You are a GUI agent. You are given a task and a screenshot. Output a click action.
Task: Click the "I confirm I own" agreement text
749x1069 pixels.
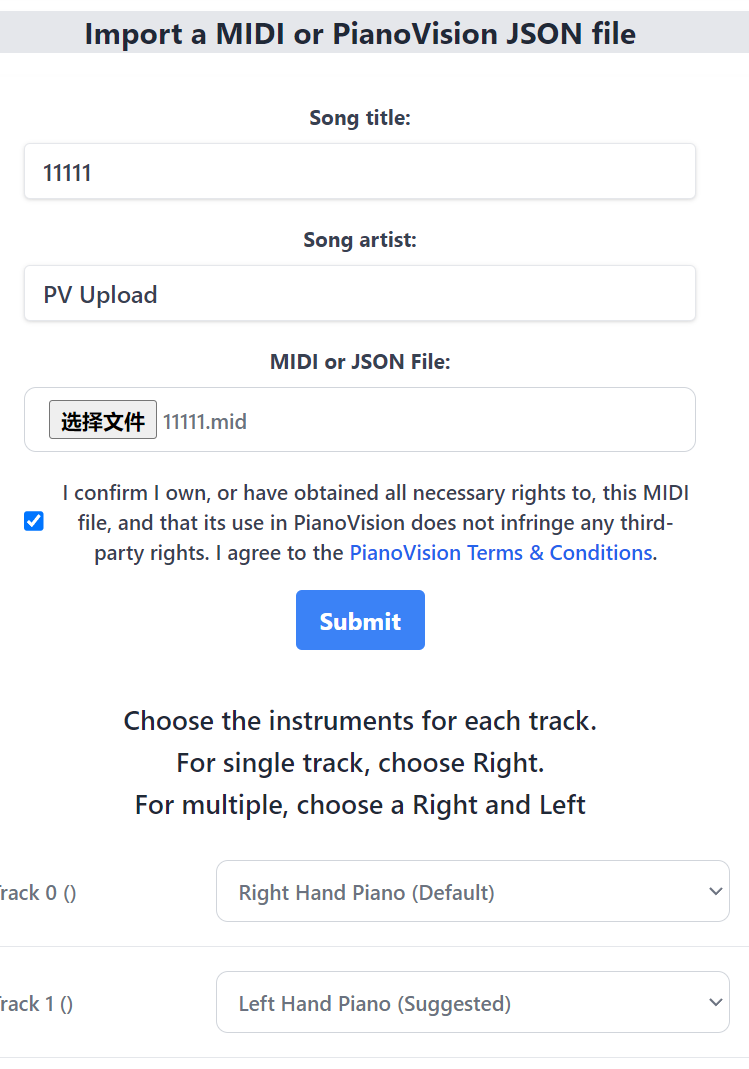[x=375, y=493]
